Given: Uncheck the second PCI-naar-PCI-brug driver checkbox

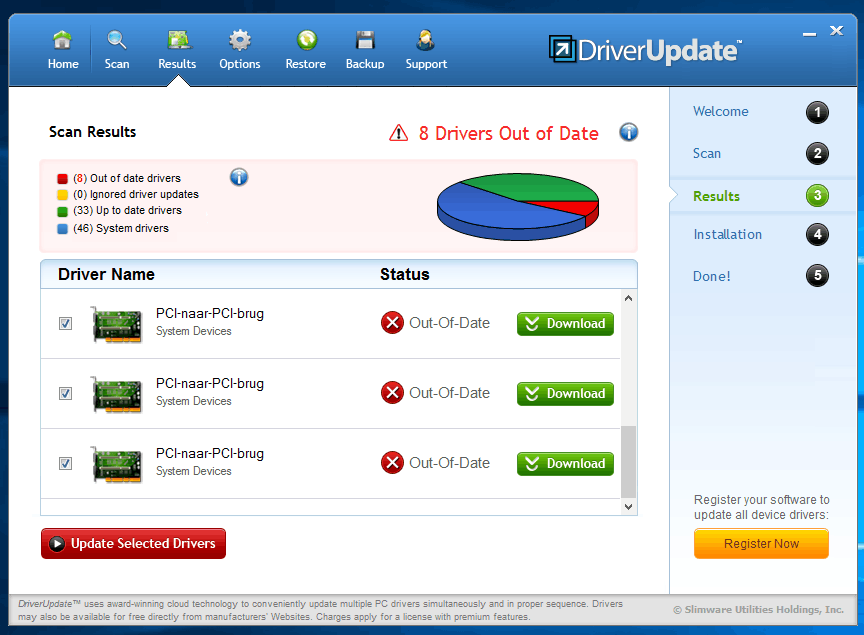Looking at the screenshot, I should 66,394.
